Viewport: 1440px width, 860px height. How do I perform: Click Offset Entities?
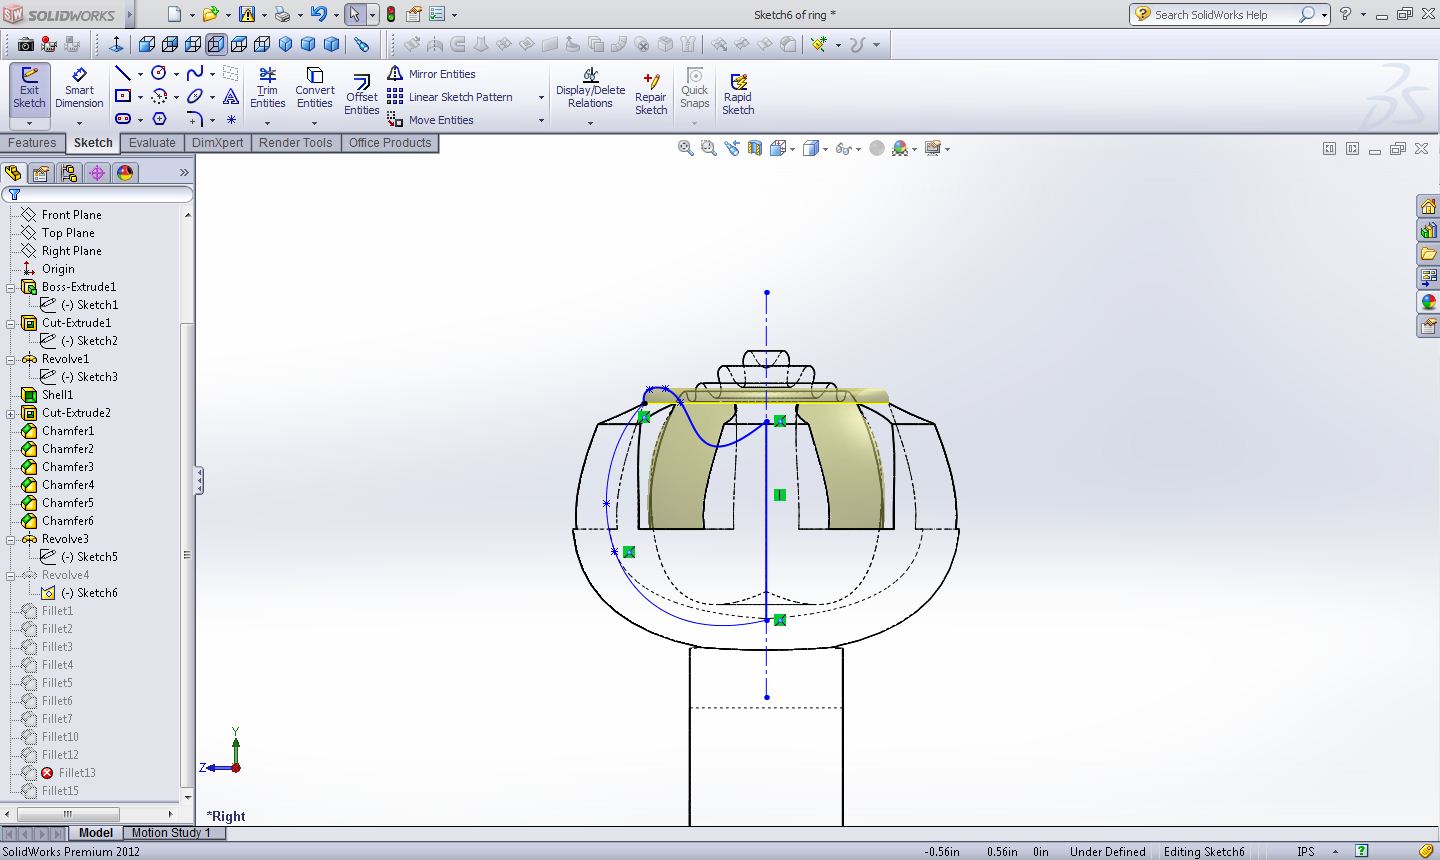click(x=361, y=95)
